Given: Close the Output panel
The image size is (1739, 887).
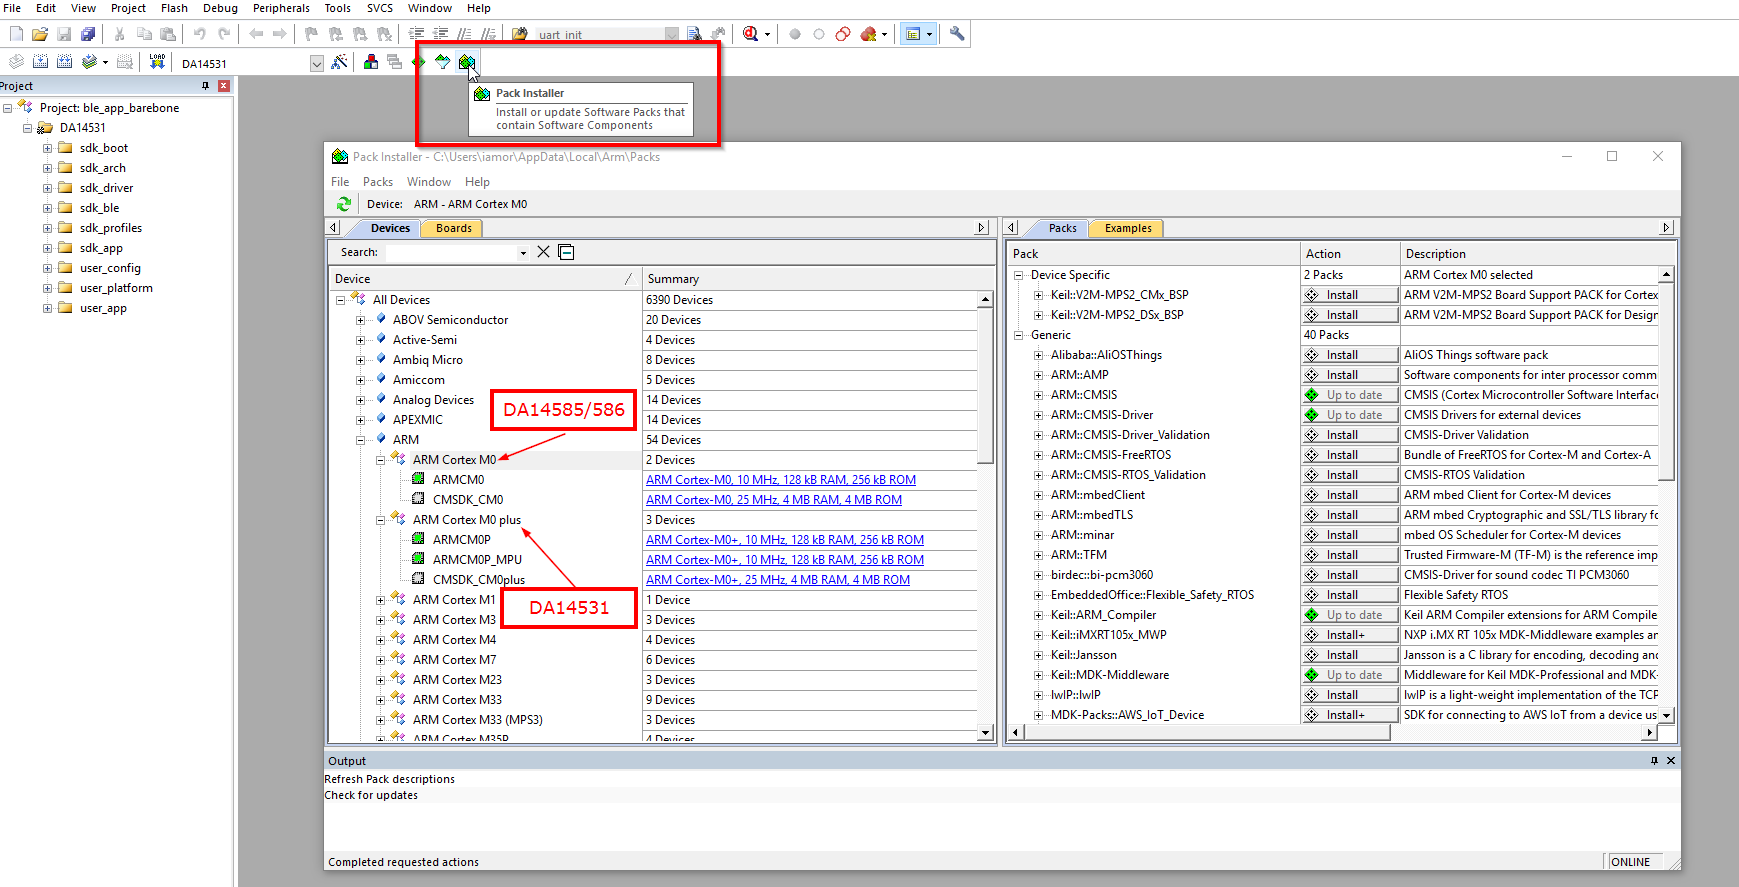Looking at the screenshot, I should click(x=1671, y=761).
